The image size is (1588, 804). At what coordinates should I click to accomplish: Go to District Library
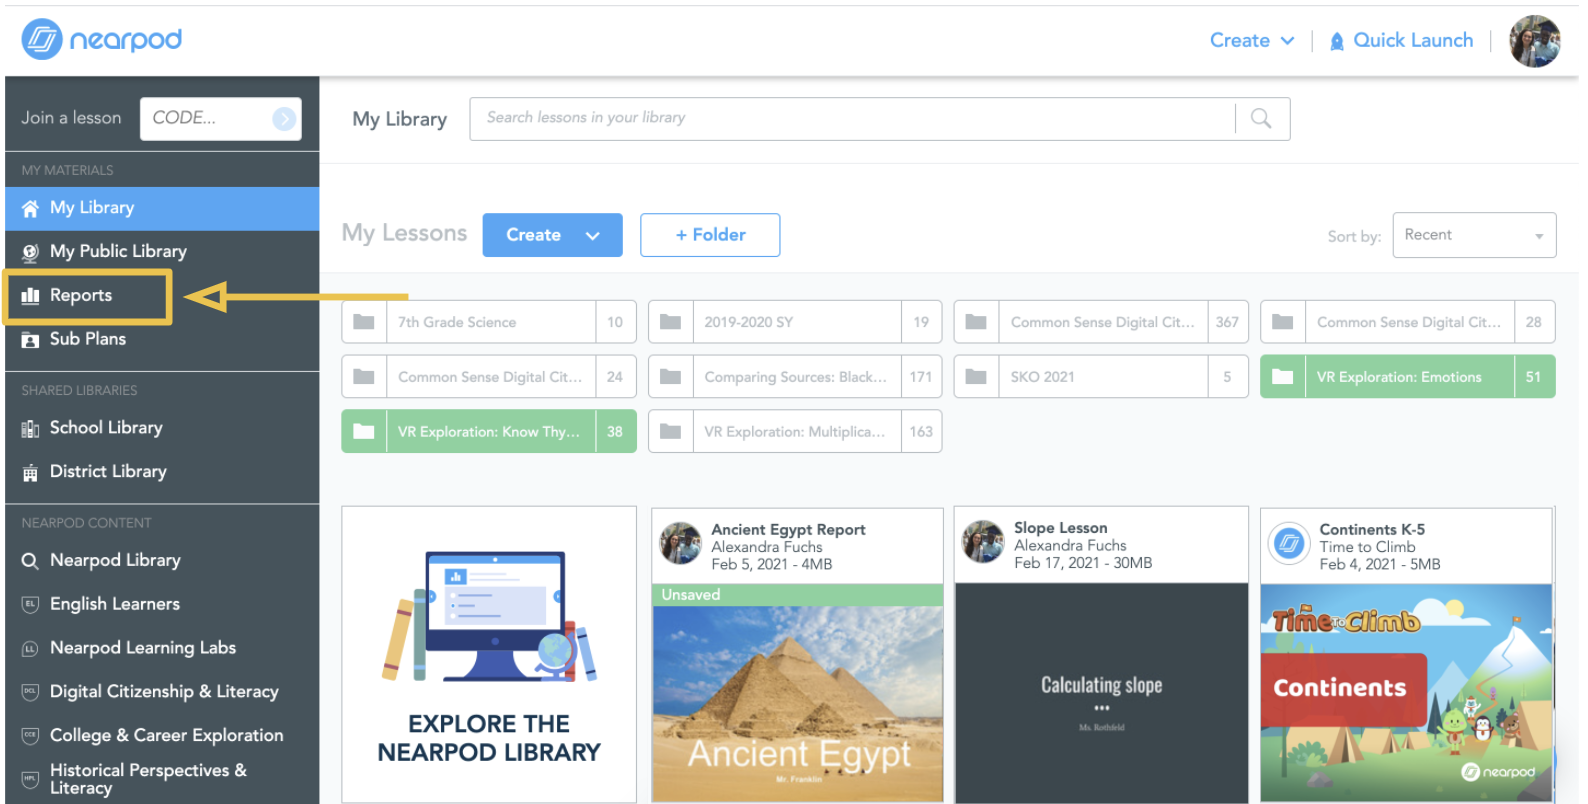[x=108, y=472]
